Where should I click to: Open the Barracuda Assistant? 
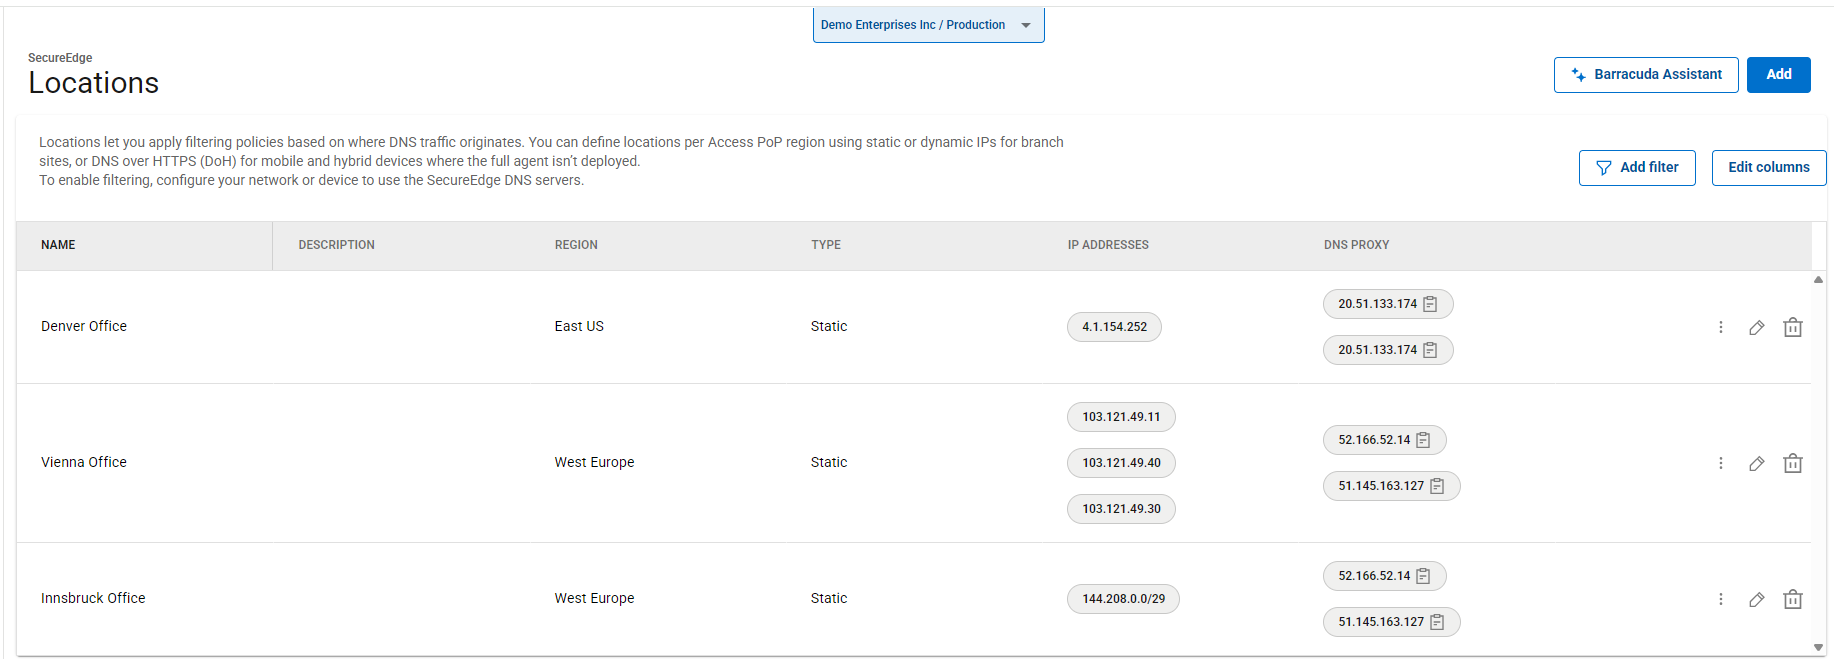pyautogui.click(x=1645, y=75)
